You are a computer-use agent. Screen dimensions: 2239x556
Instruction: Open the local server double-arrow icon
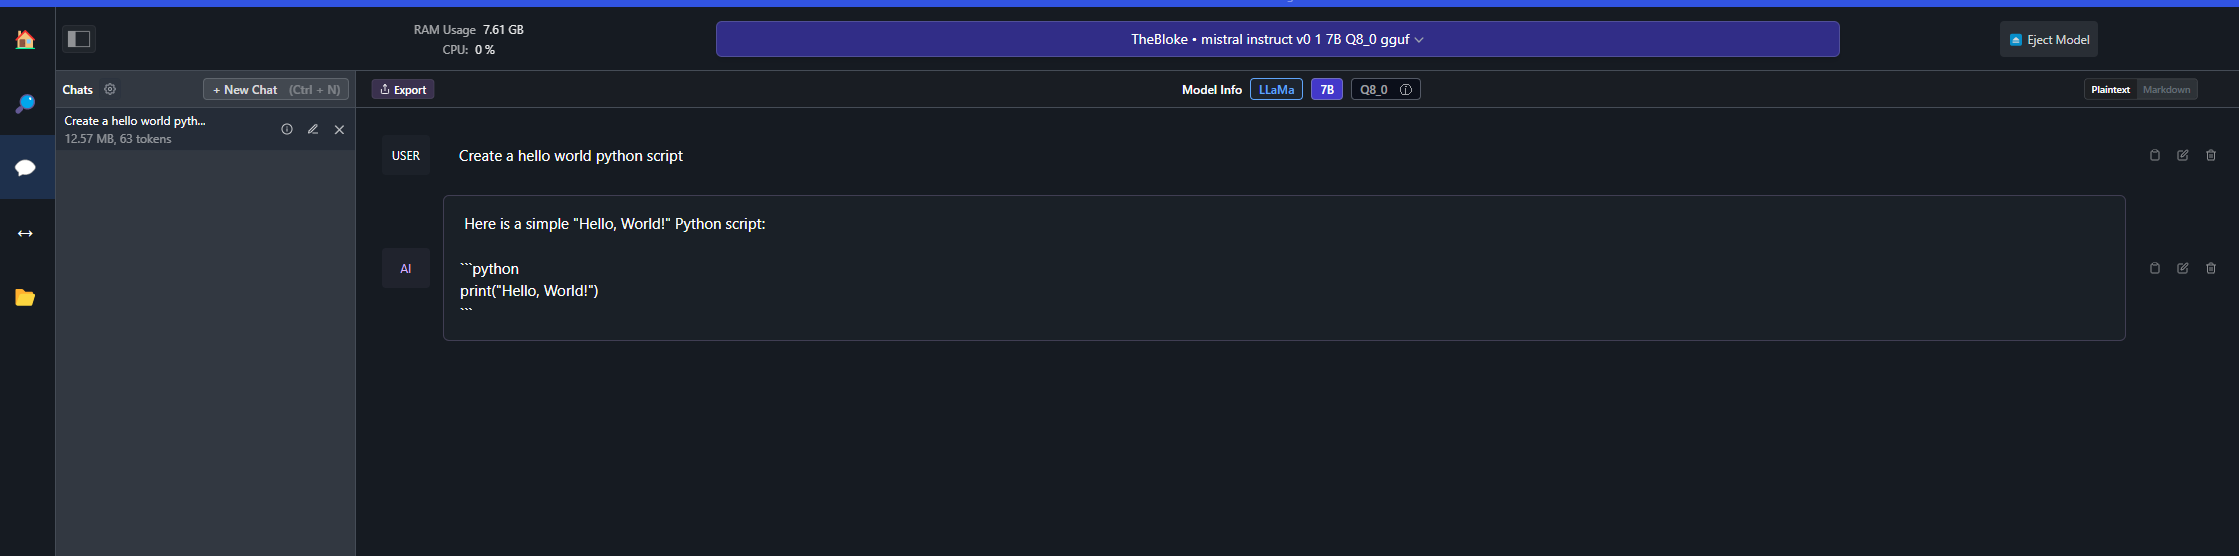[x=26, y=233]
